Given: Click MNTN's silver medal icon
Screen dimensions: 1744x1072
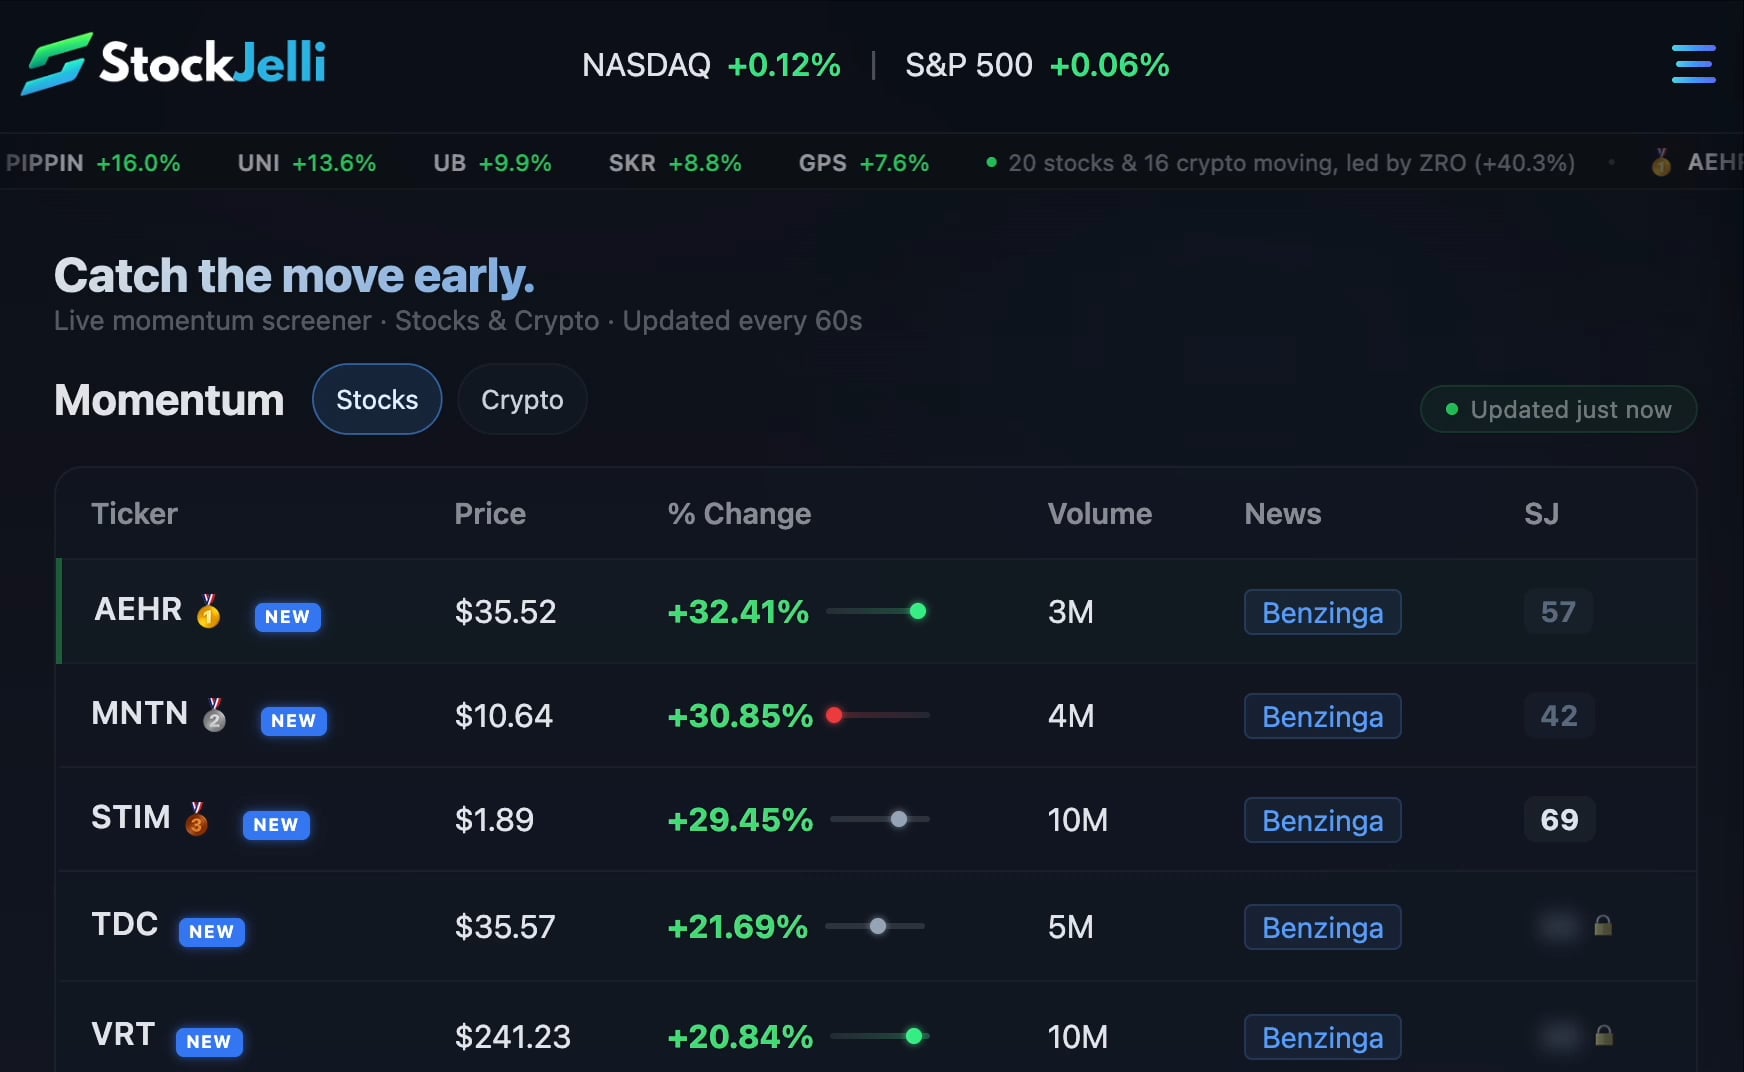Looking at the screenshot, I should pyautogui.click(x=214, y=715).
